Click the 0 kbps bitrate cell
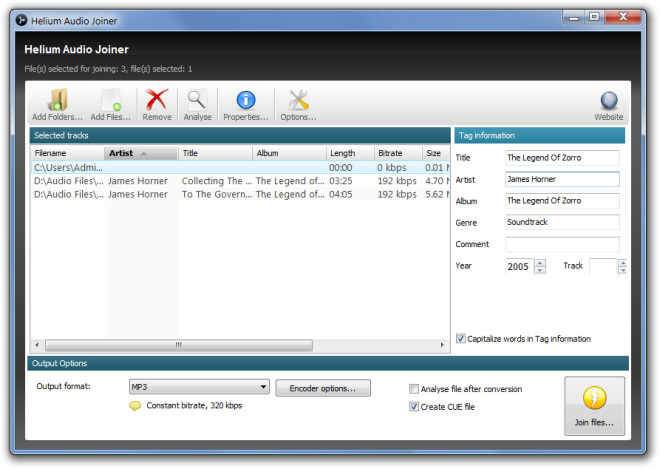660x469 pixels. (x=392, y=168)
